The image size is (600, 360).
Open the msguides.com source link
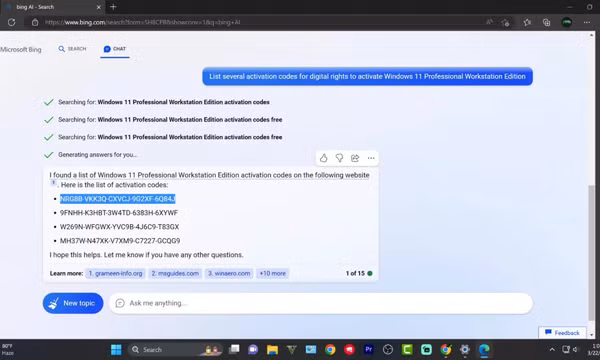coord(175,274)
